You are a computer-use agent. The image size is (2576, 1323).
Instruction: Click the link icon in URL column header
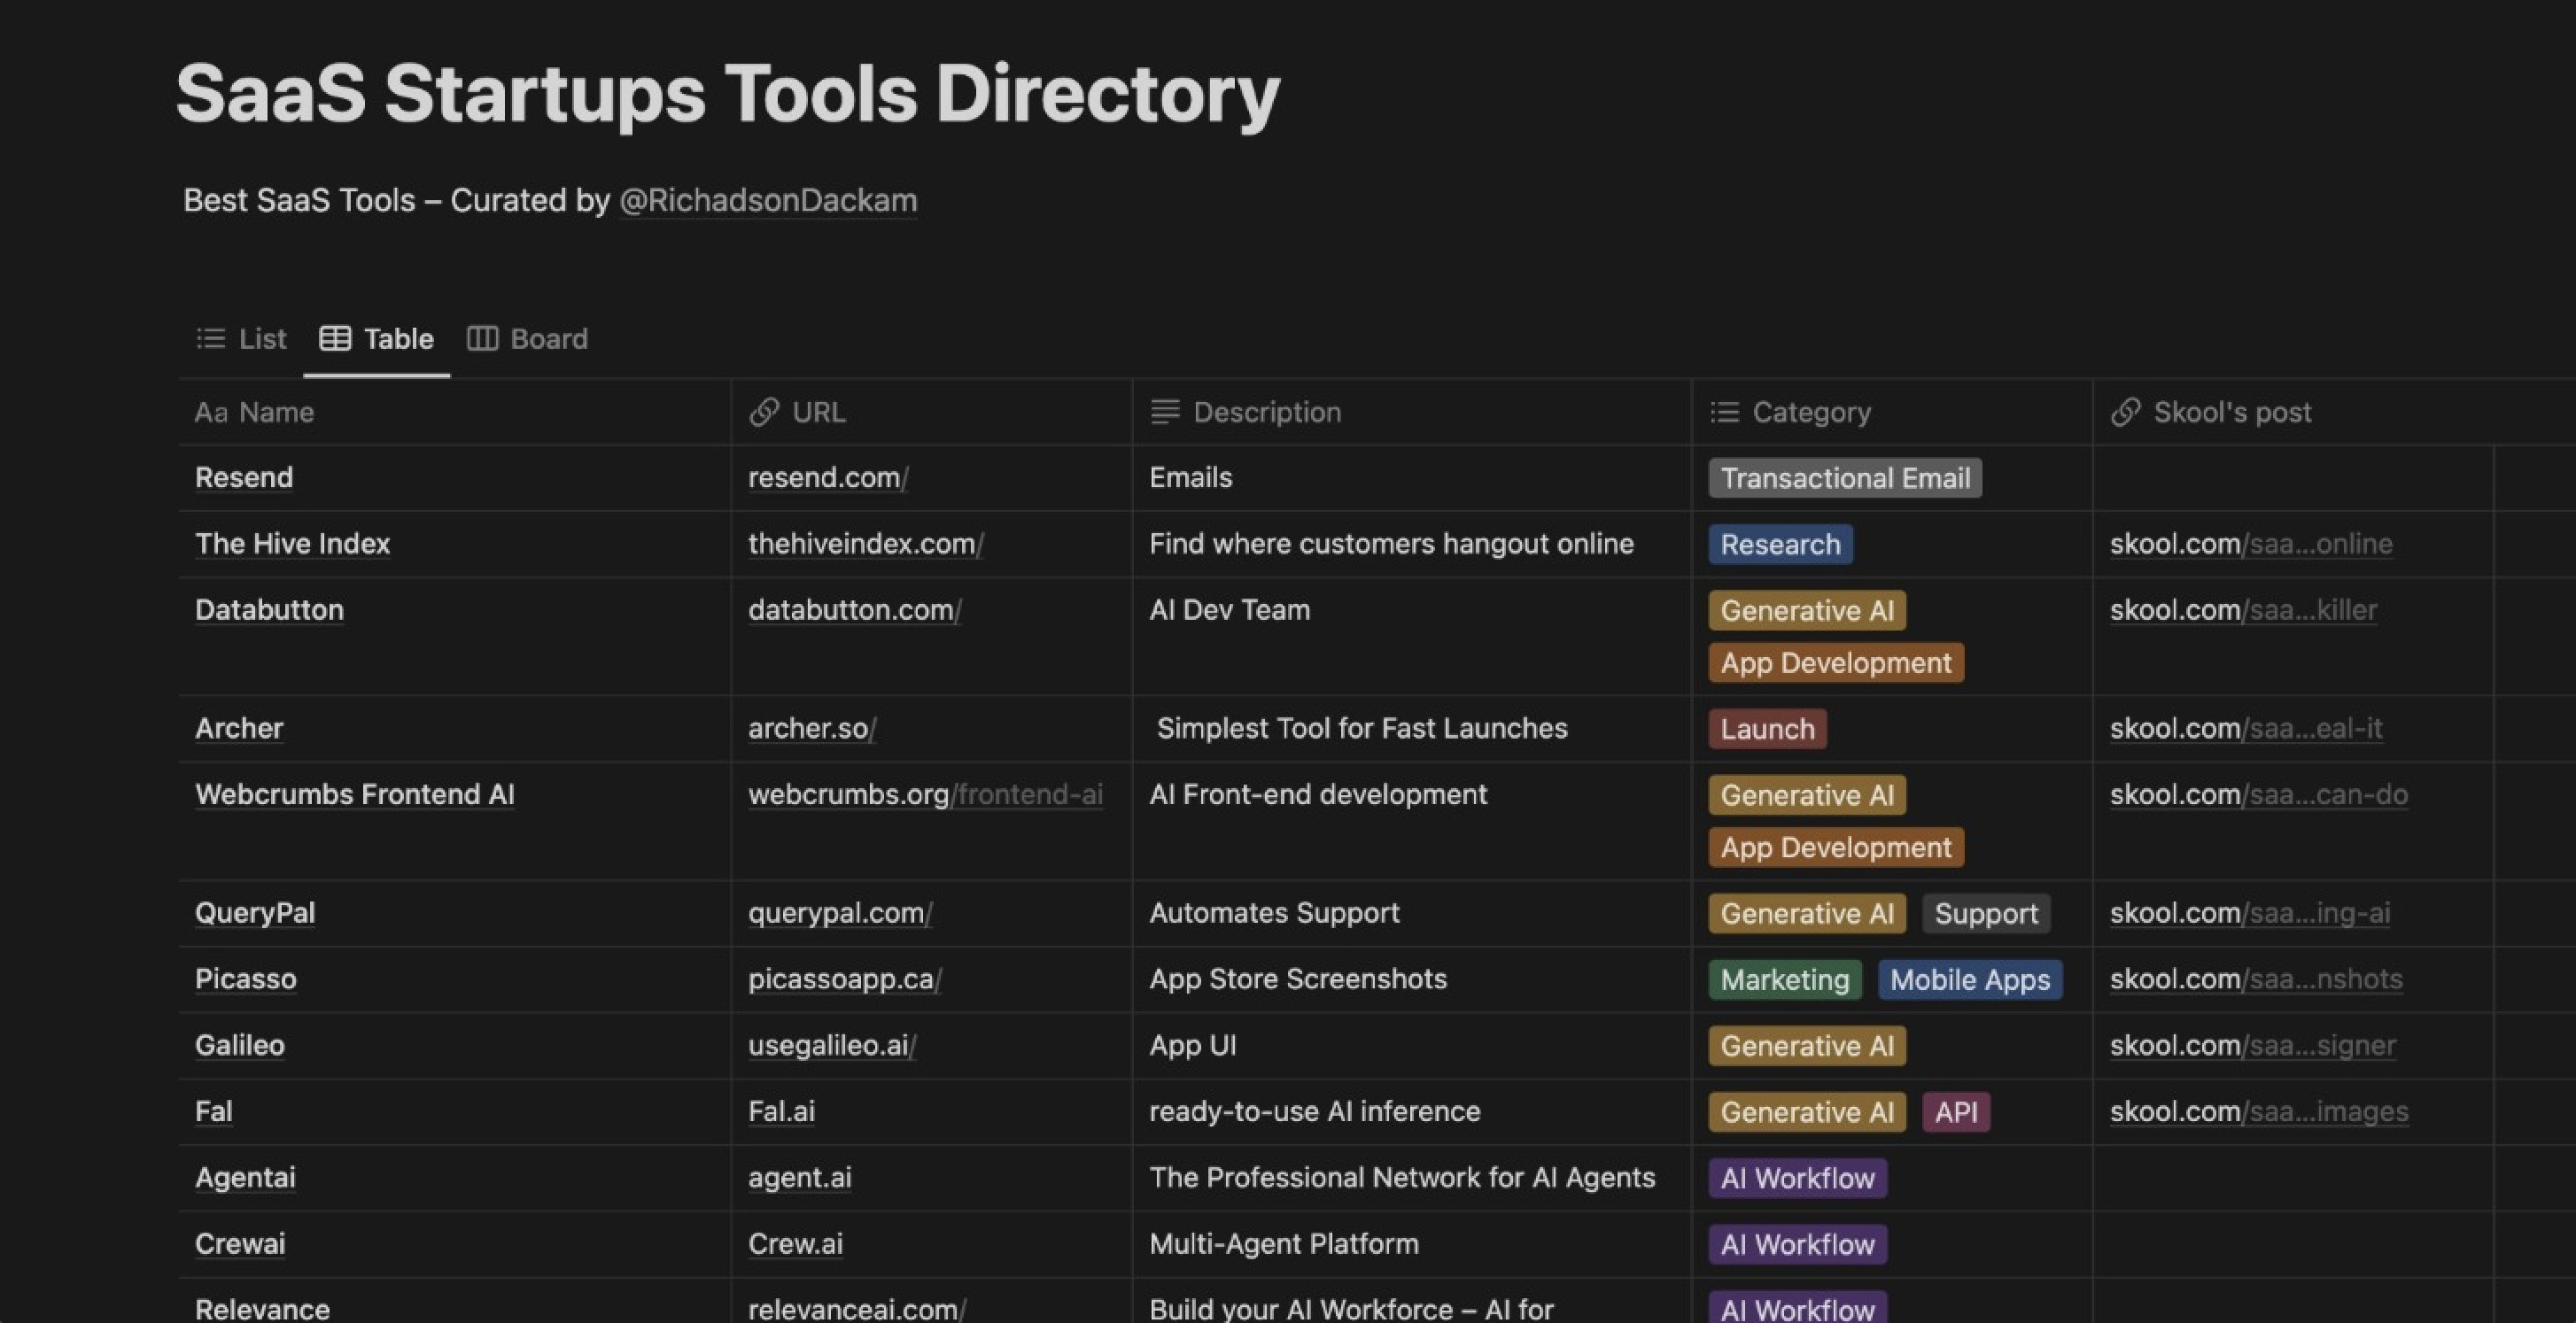[x=764, y=412]
